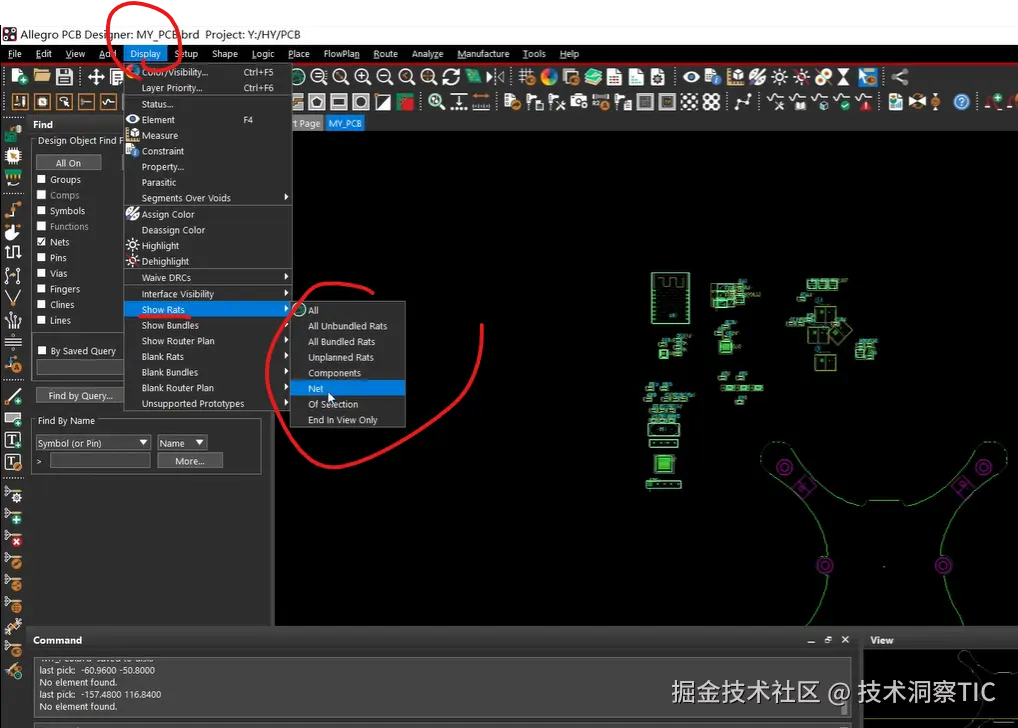This screenshot has height=728, width=1018.
Task: Open the Route menu in menu bar
Action: [x=386, y=54]
